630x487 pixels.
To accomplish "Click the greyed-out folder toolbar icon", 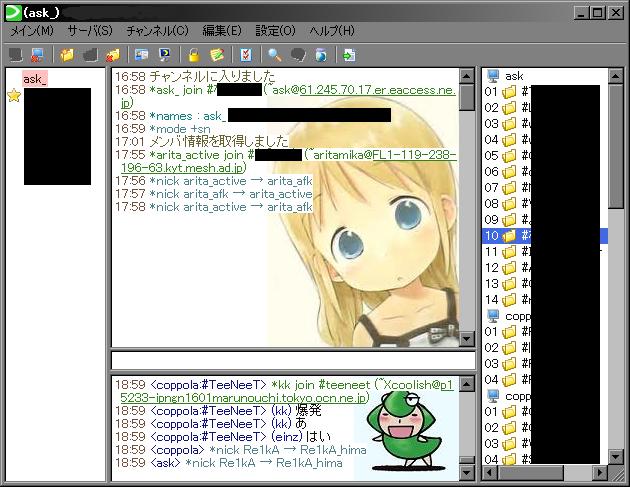I will click(x=90, y=55).
